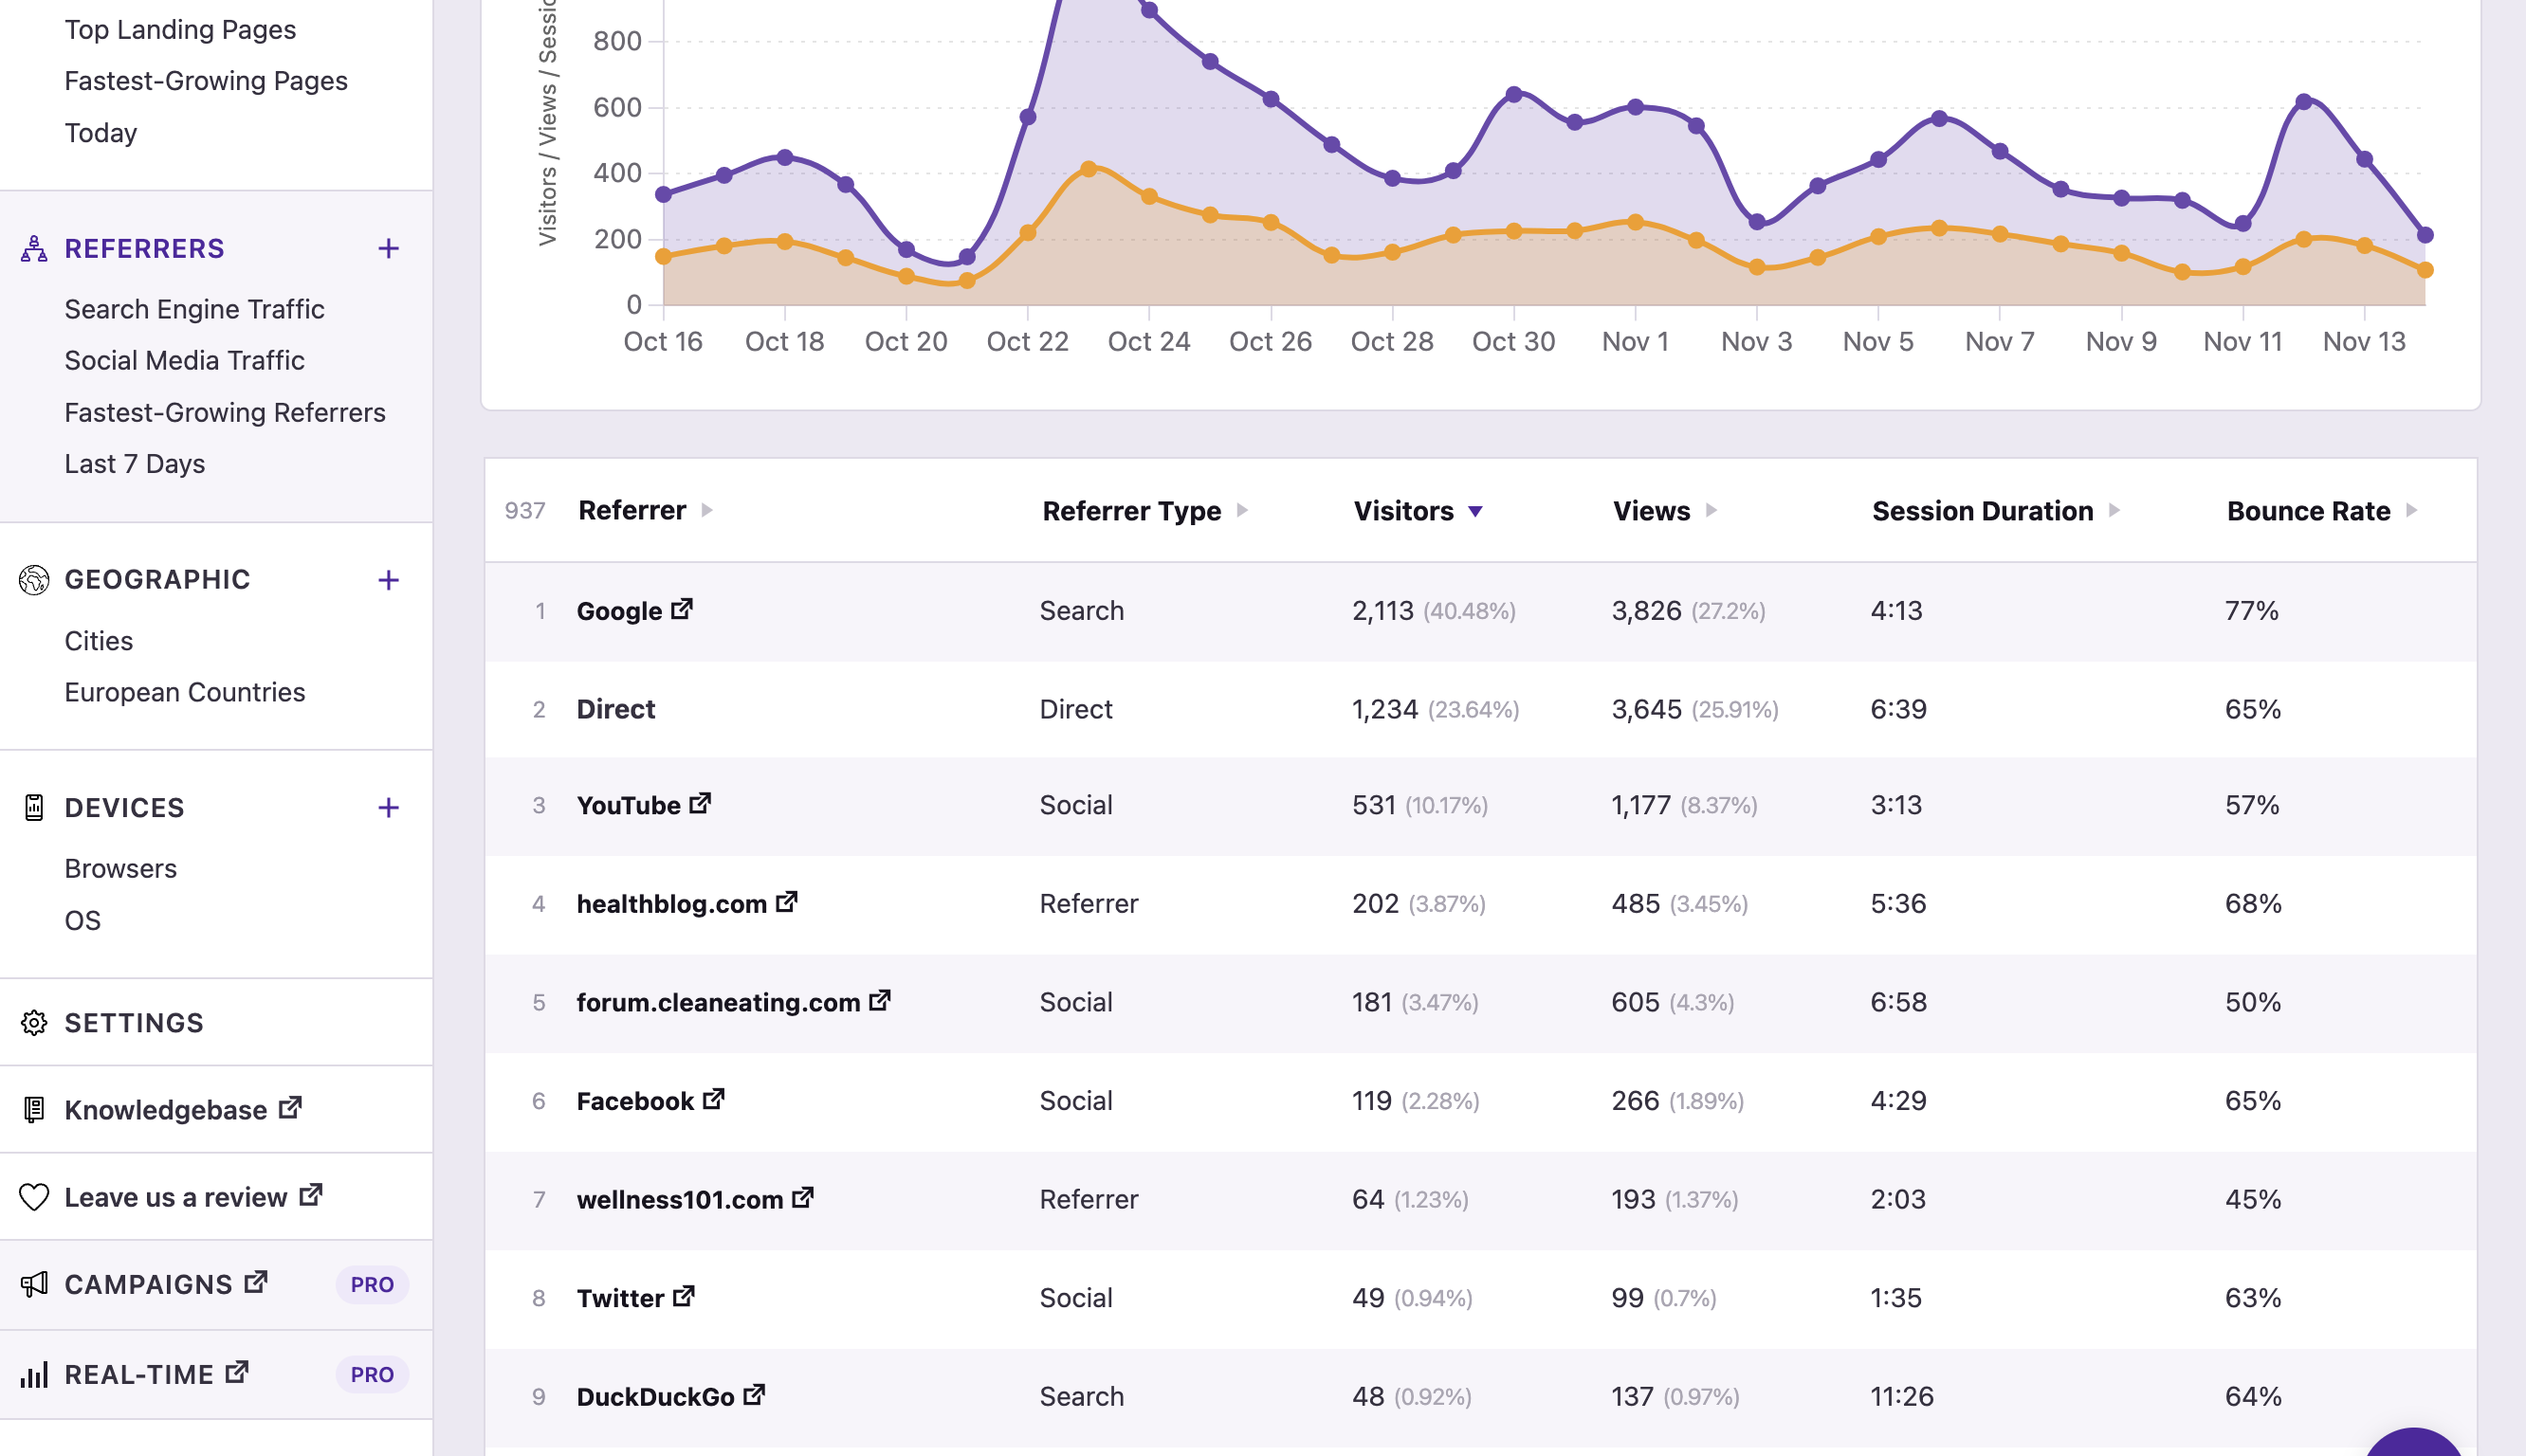Expand the Geographic section with plus

(389, 578)
